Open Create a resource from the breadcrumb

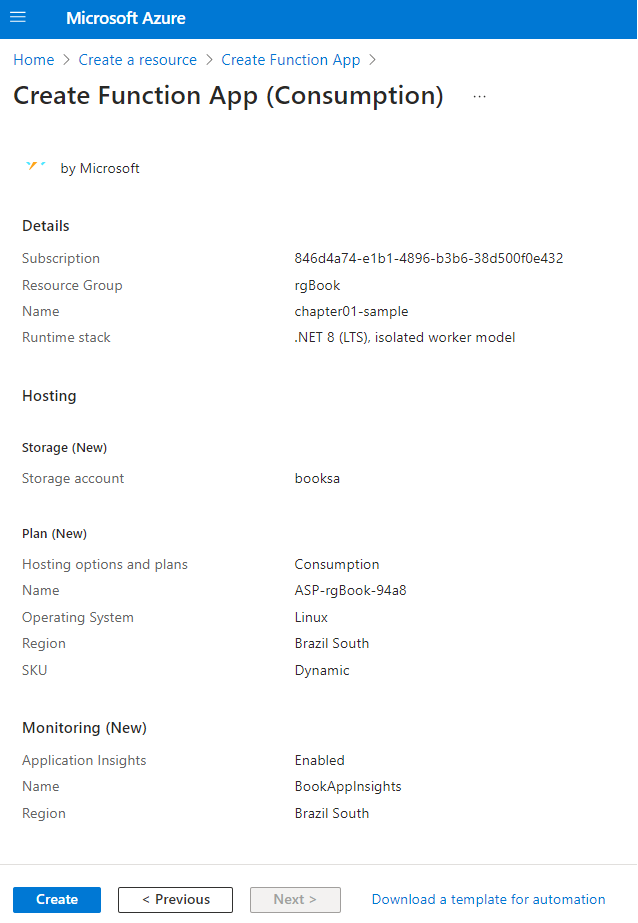137,60
